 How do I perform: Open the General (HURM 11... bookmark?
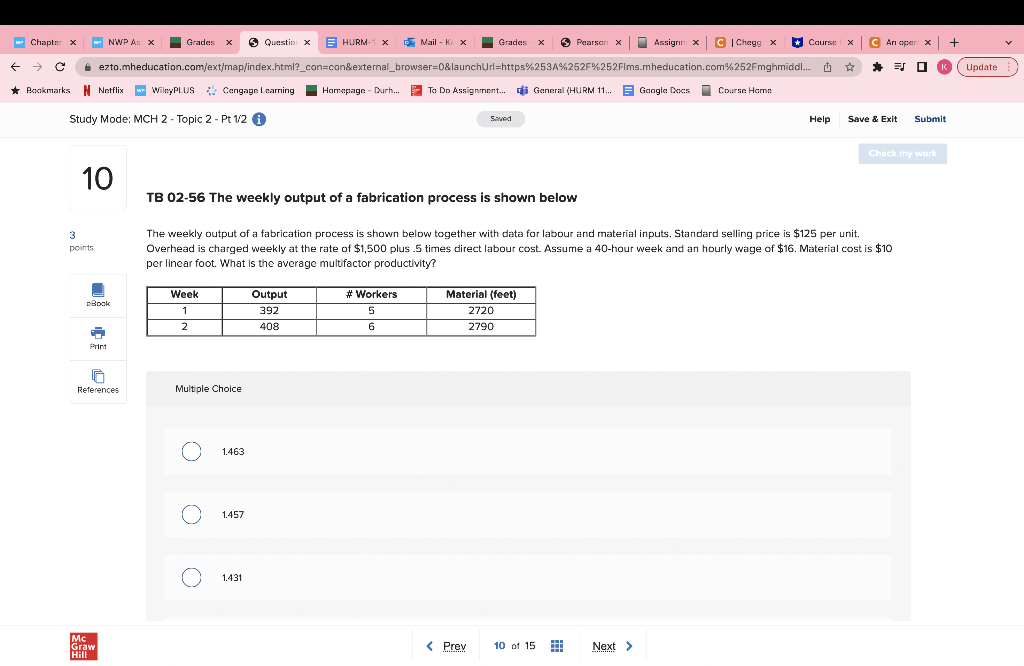click(564, 90)
